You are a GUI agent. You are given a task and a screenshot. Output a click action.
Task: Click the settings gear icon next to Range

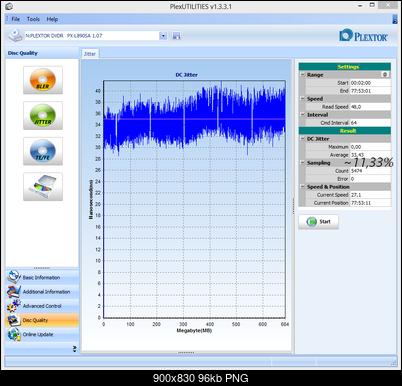point(385,75)
